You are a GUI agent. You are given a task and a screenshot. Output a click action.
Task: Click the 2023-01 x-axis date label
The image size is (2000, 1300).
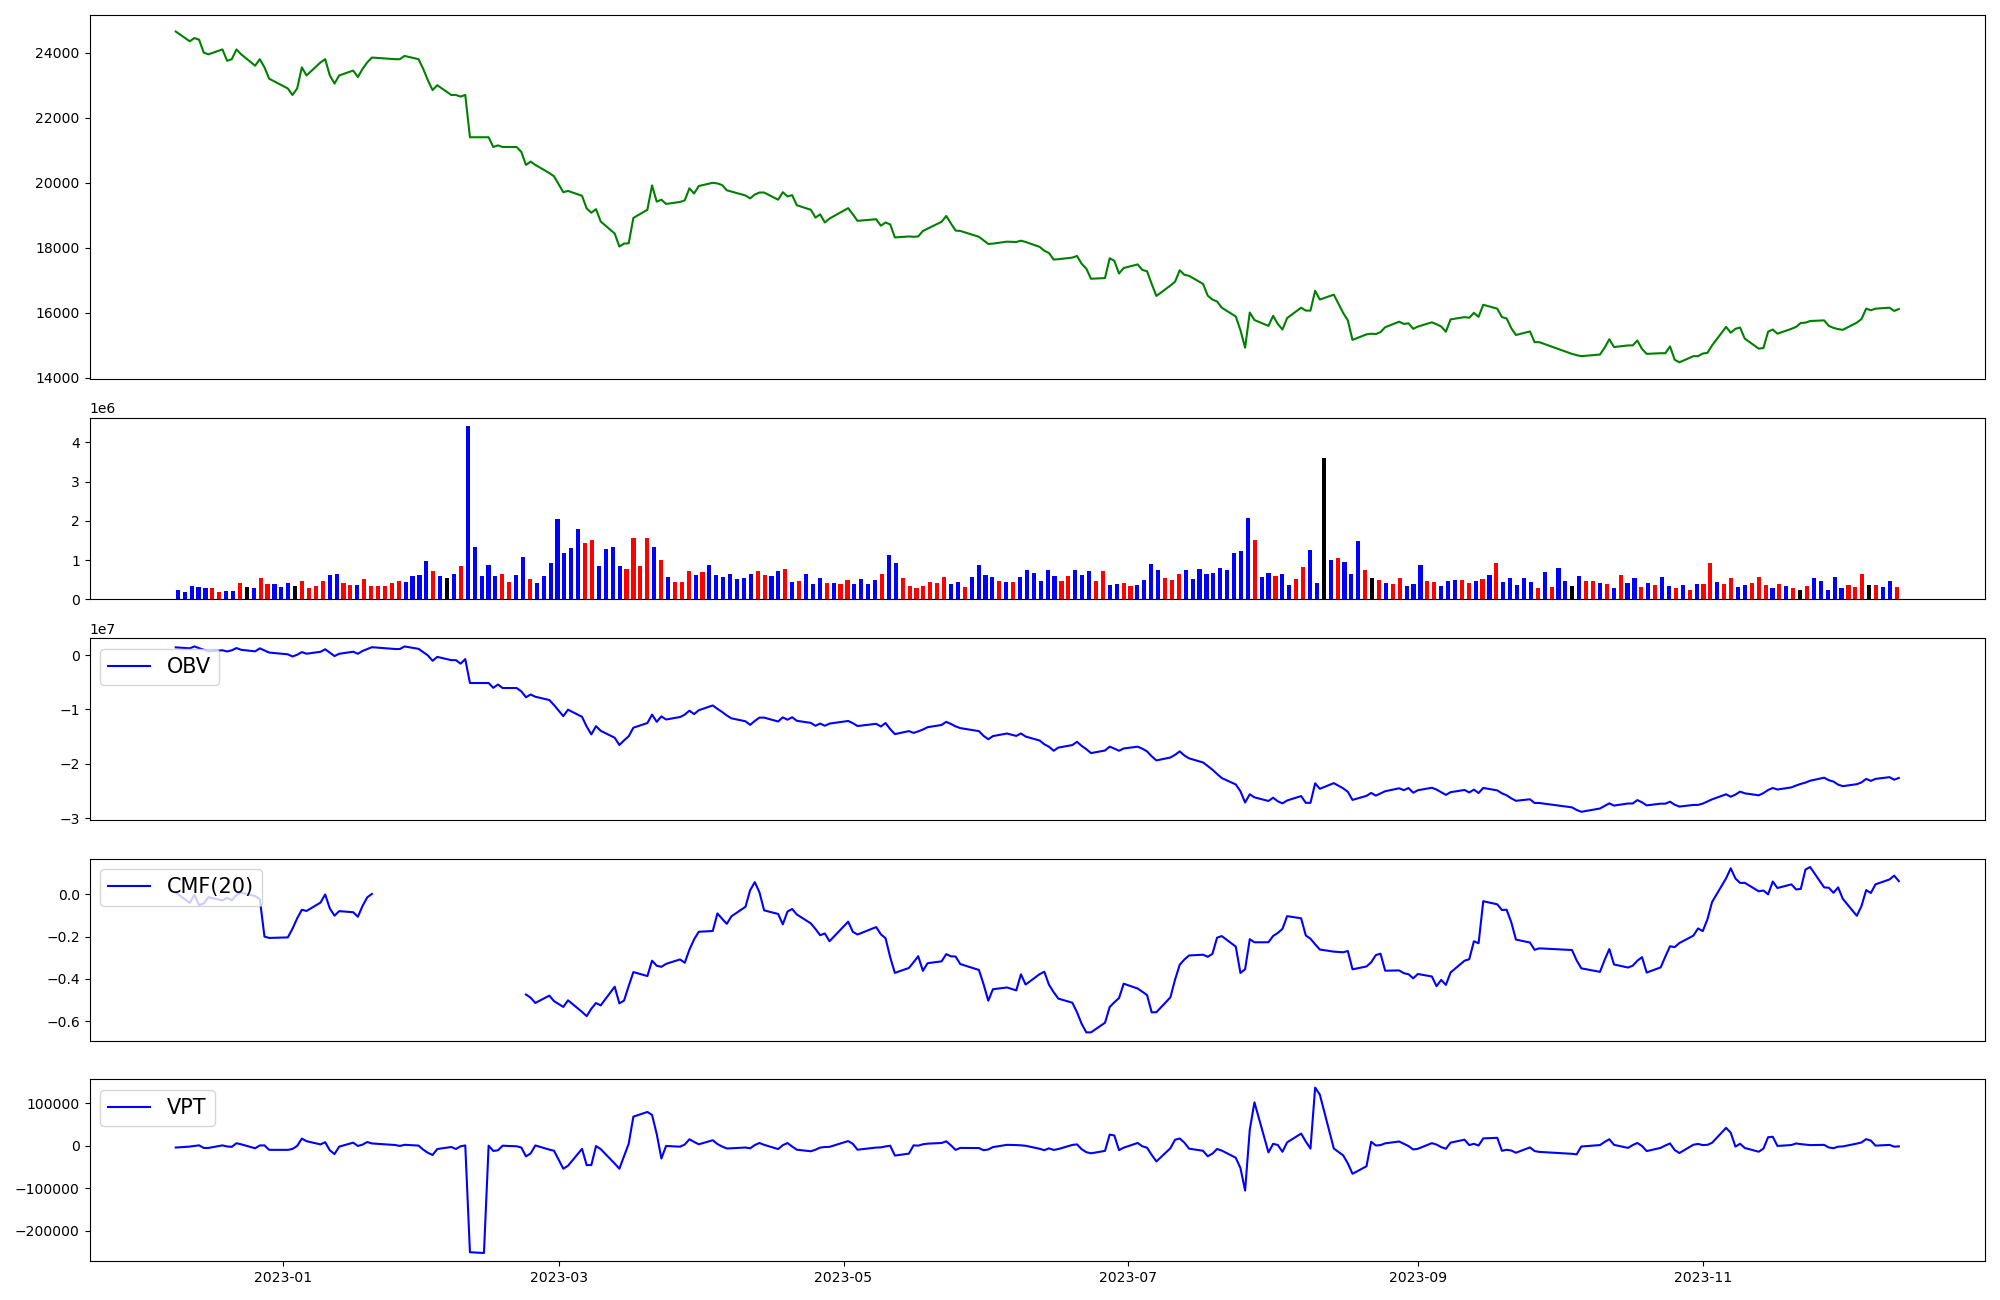tap(283, 1277)
